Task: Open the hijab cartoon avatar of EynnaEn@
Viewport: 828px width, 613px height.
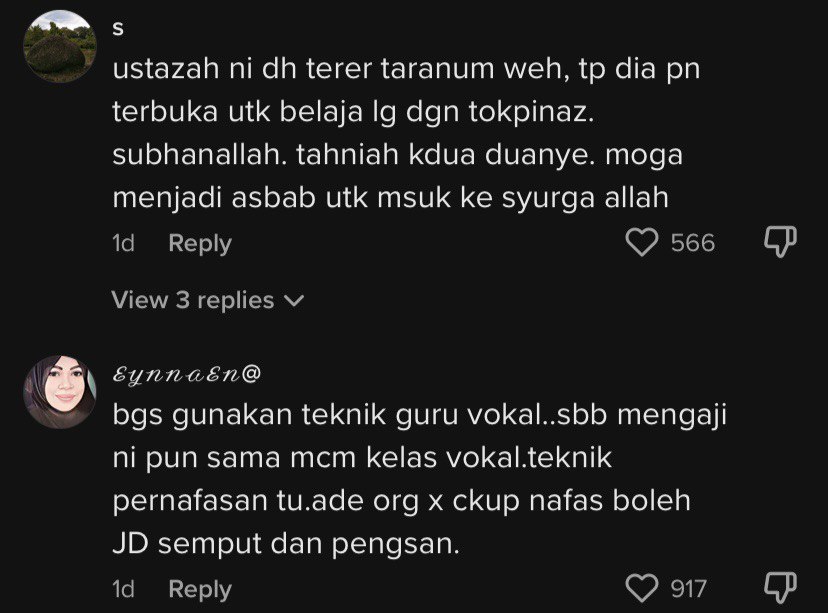Action: click(x=60, y=392)
